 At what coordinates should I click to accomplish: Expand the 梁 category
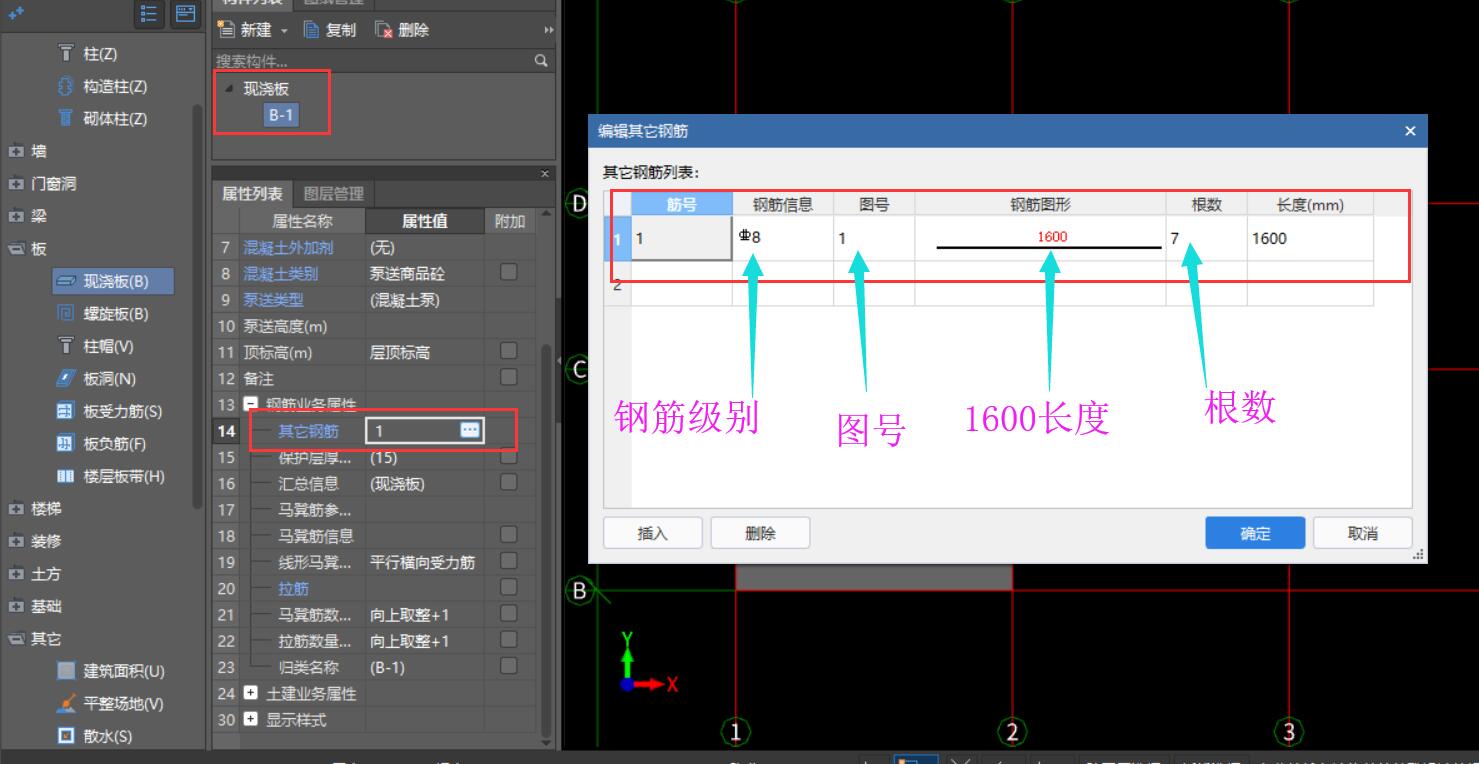click(x=16, y=216)
